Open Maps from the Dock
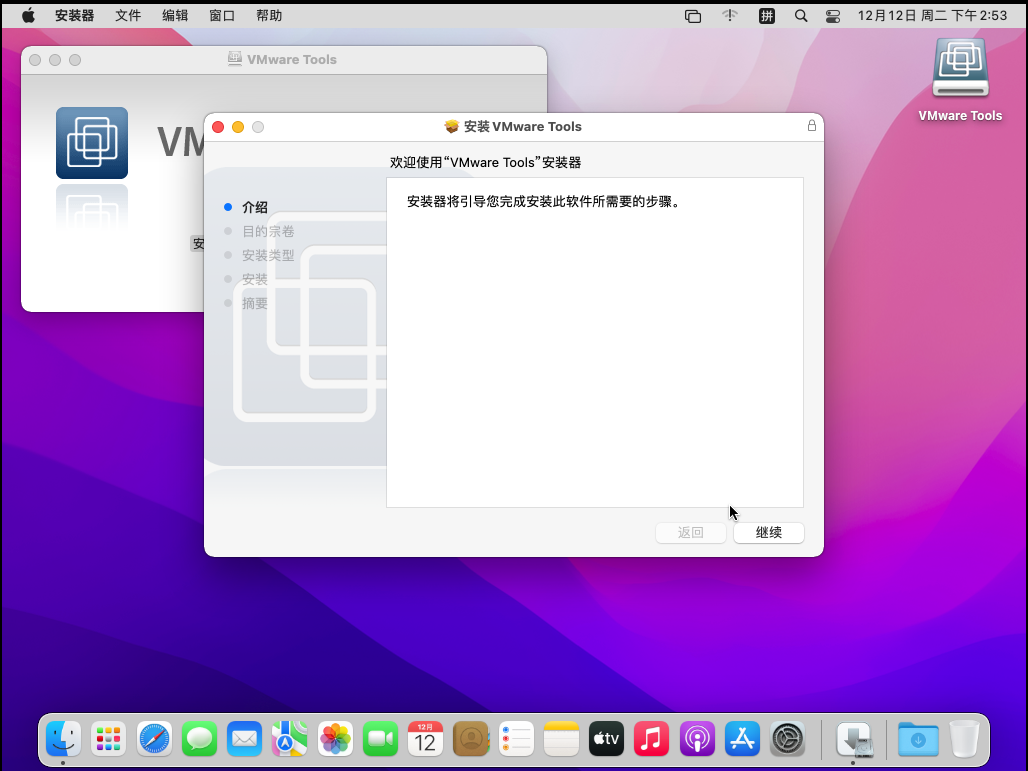1028x771 pixels. [290, 738]
